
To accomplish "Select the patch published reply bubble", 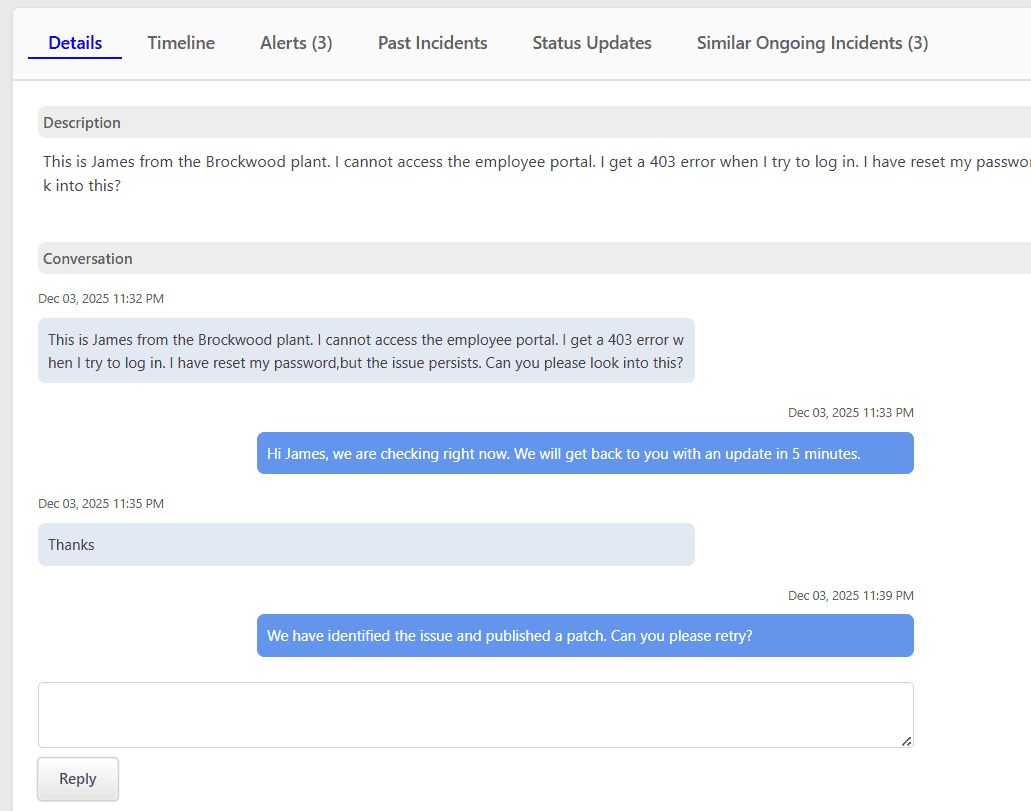I will 584,635.
